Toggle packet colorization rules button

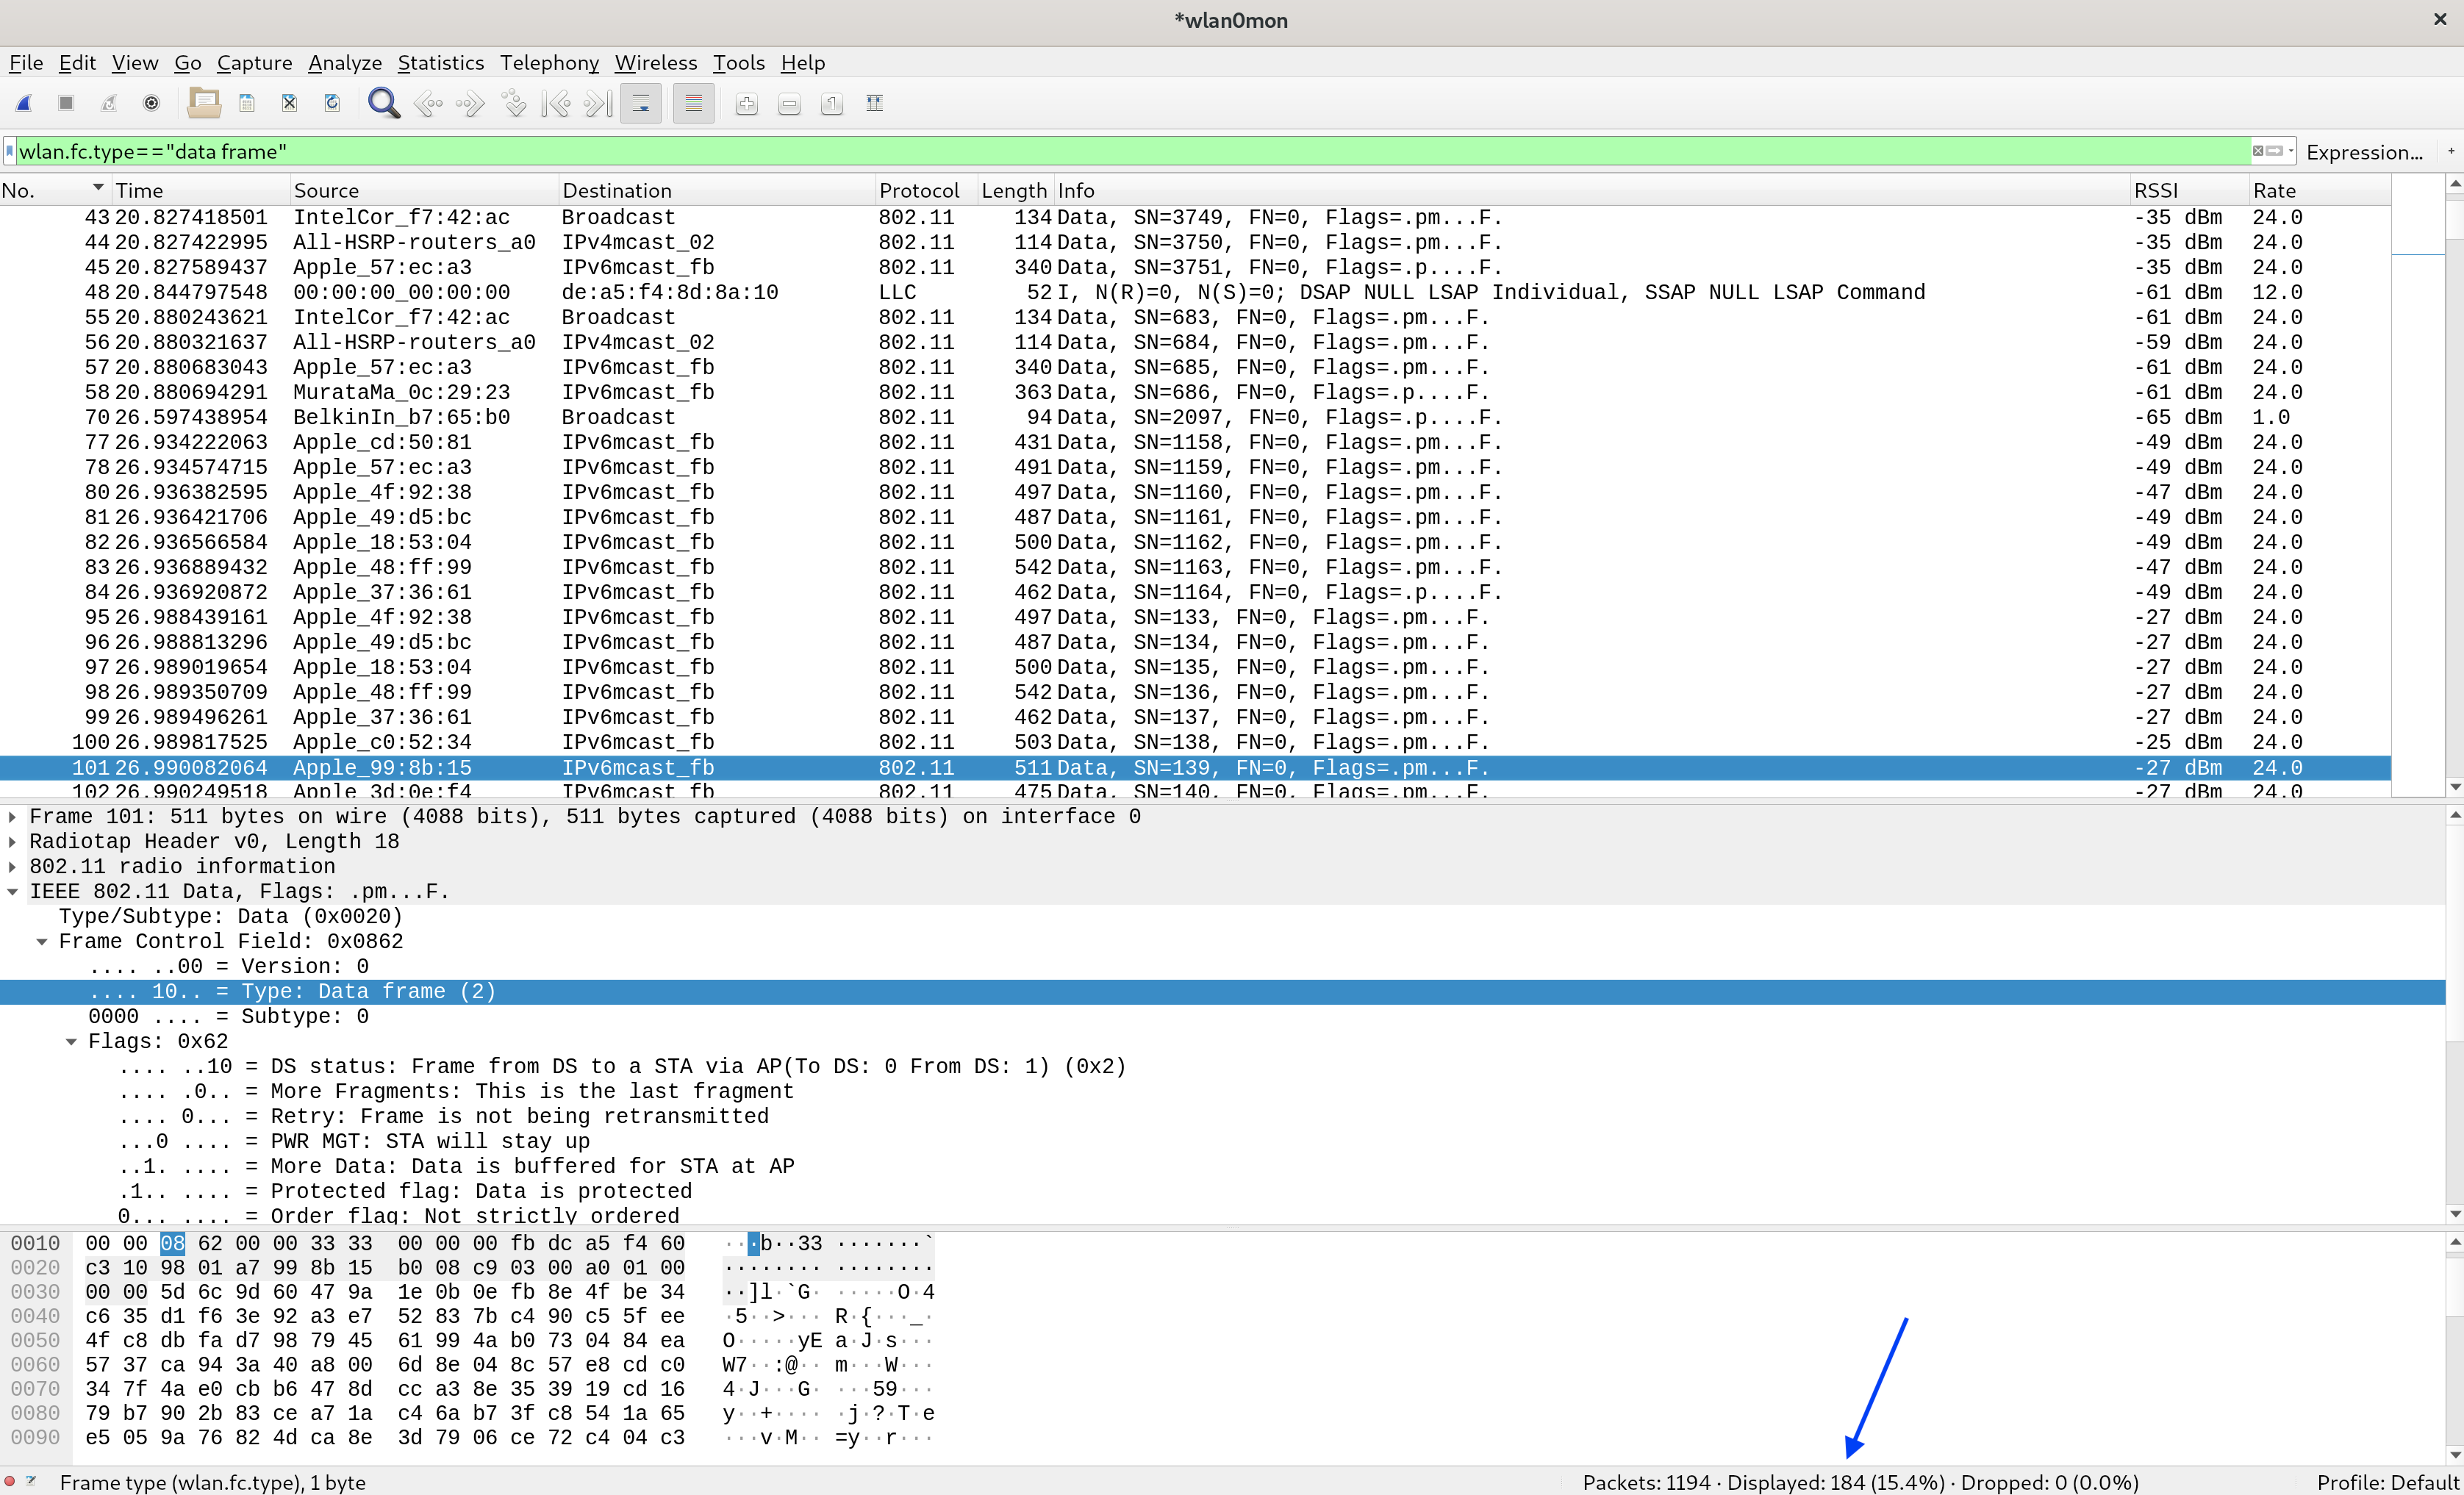pyautogui.click(x=693, y=104)
